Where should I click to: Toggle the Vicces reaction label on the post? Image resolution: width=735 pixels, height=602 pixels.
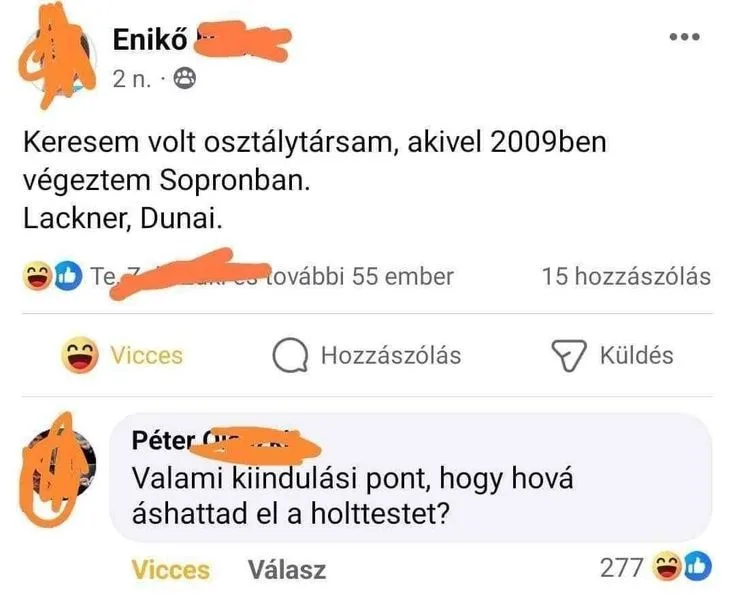pyautogui.click(x=147, y=355)
